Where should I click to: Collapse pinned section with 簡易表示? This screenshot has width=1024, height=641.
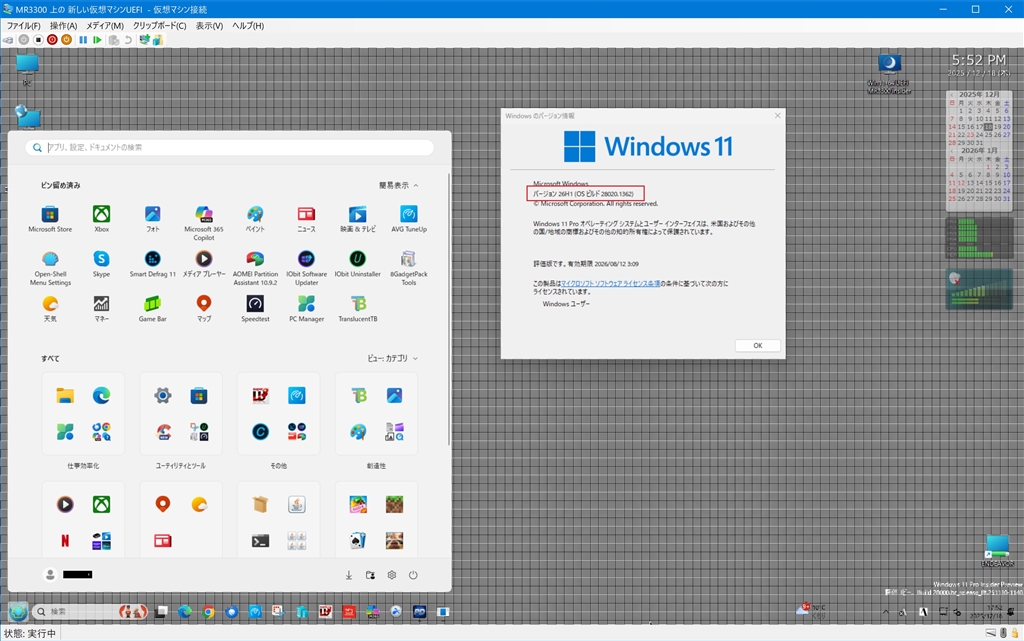398,185
